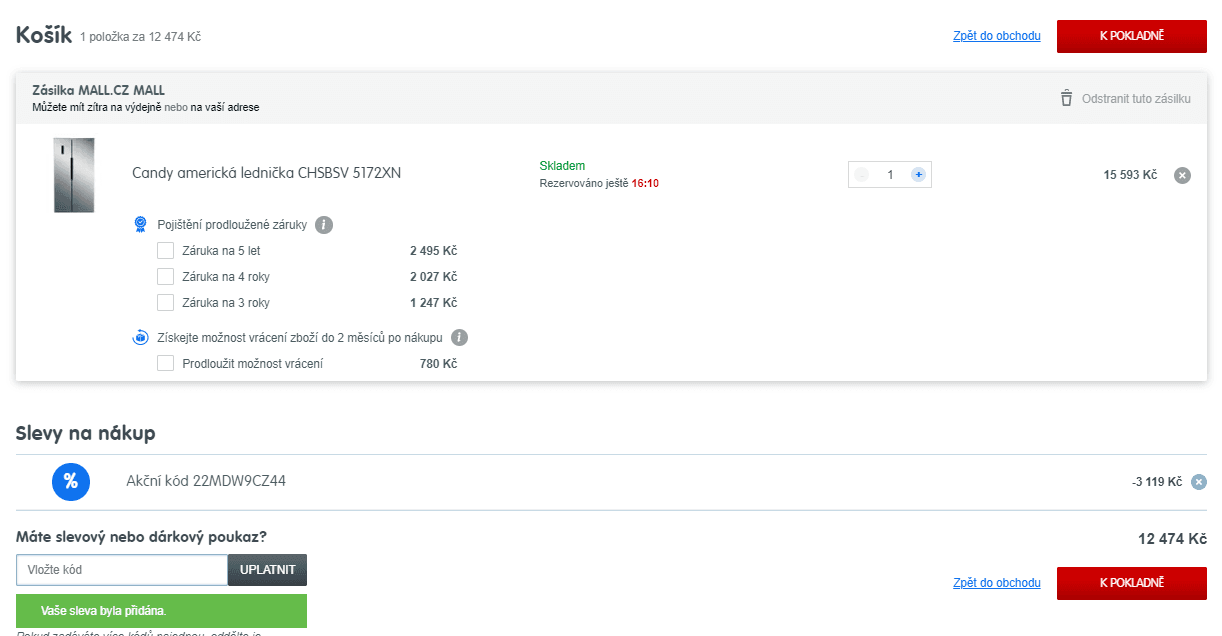
Task: Click the Slevy na nákup heading
Action: coord(86,433)
